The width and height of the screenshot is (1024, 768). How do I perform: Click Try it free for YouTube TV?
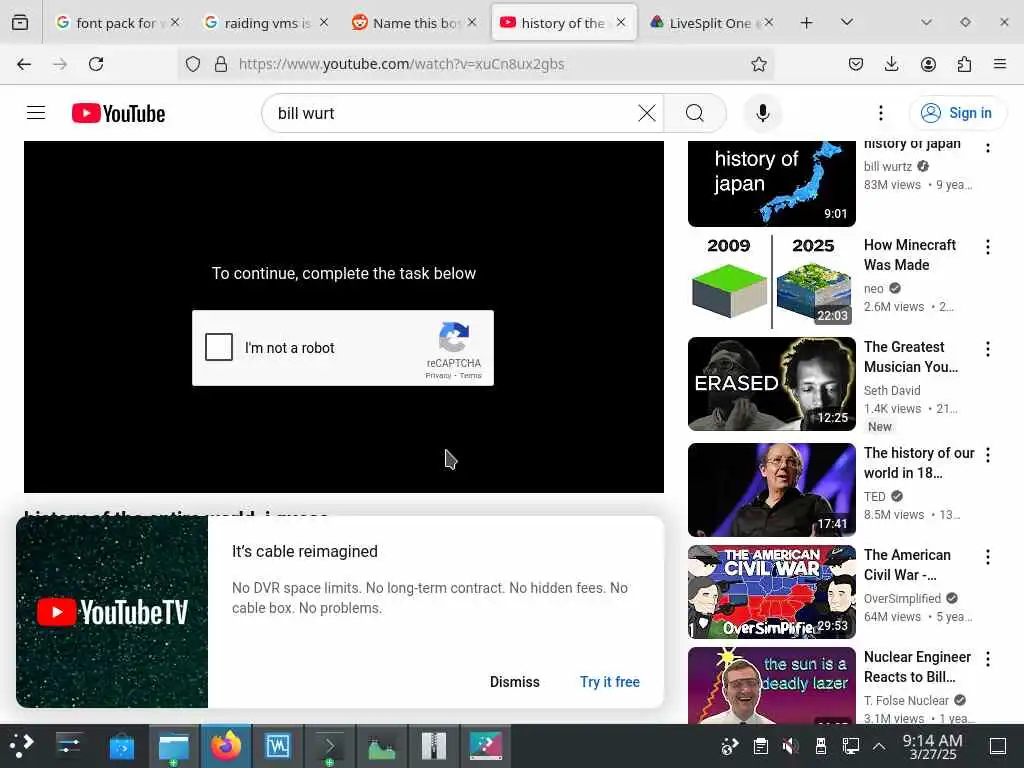pyautogui.click(x=610, y=682)
